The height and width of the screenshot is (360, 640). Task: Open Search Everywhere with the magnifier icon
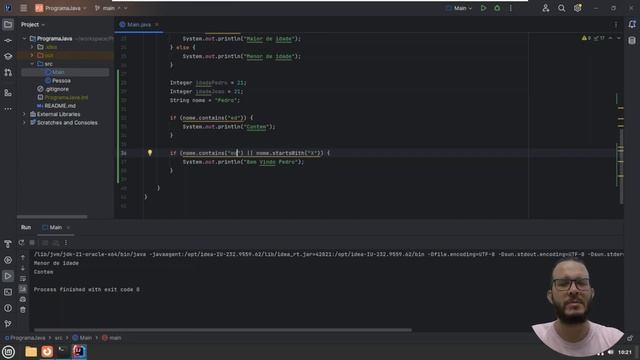[562, 8]
